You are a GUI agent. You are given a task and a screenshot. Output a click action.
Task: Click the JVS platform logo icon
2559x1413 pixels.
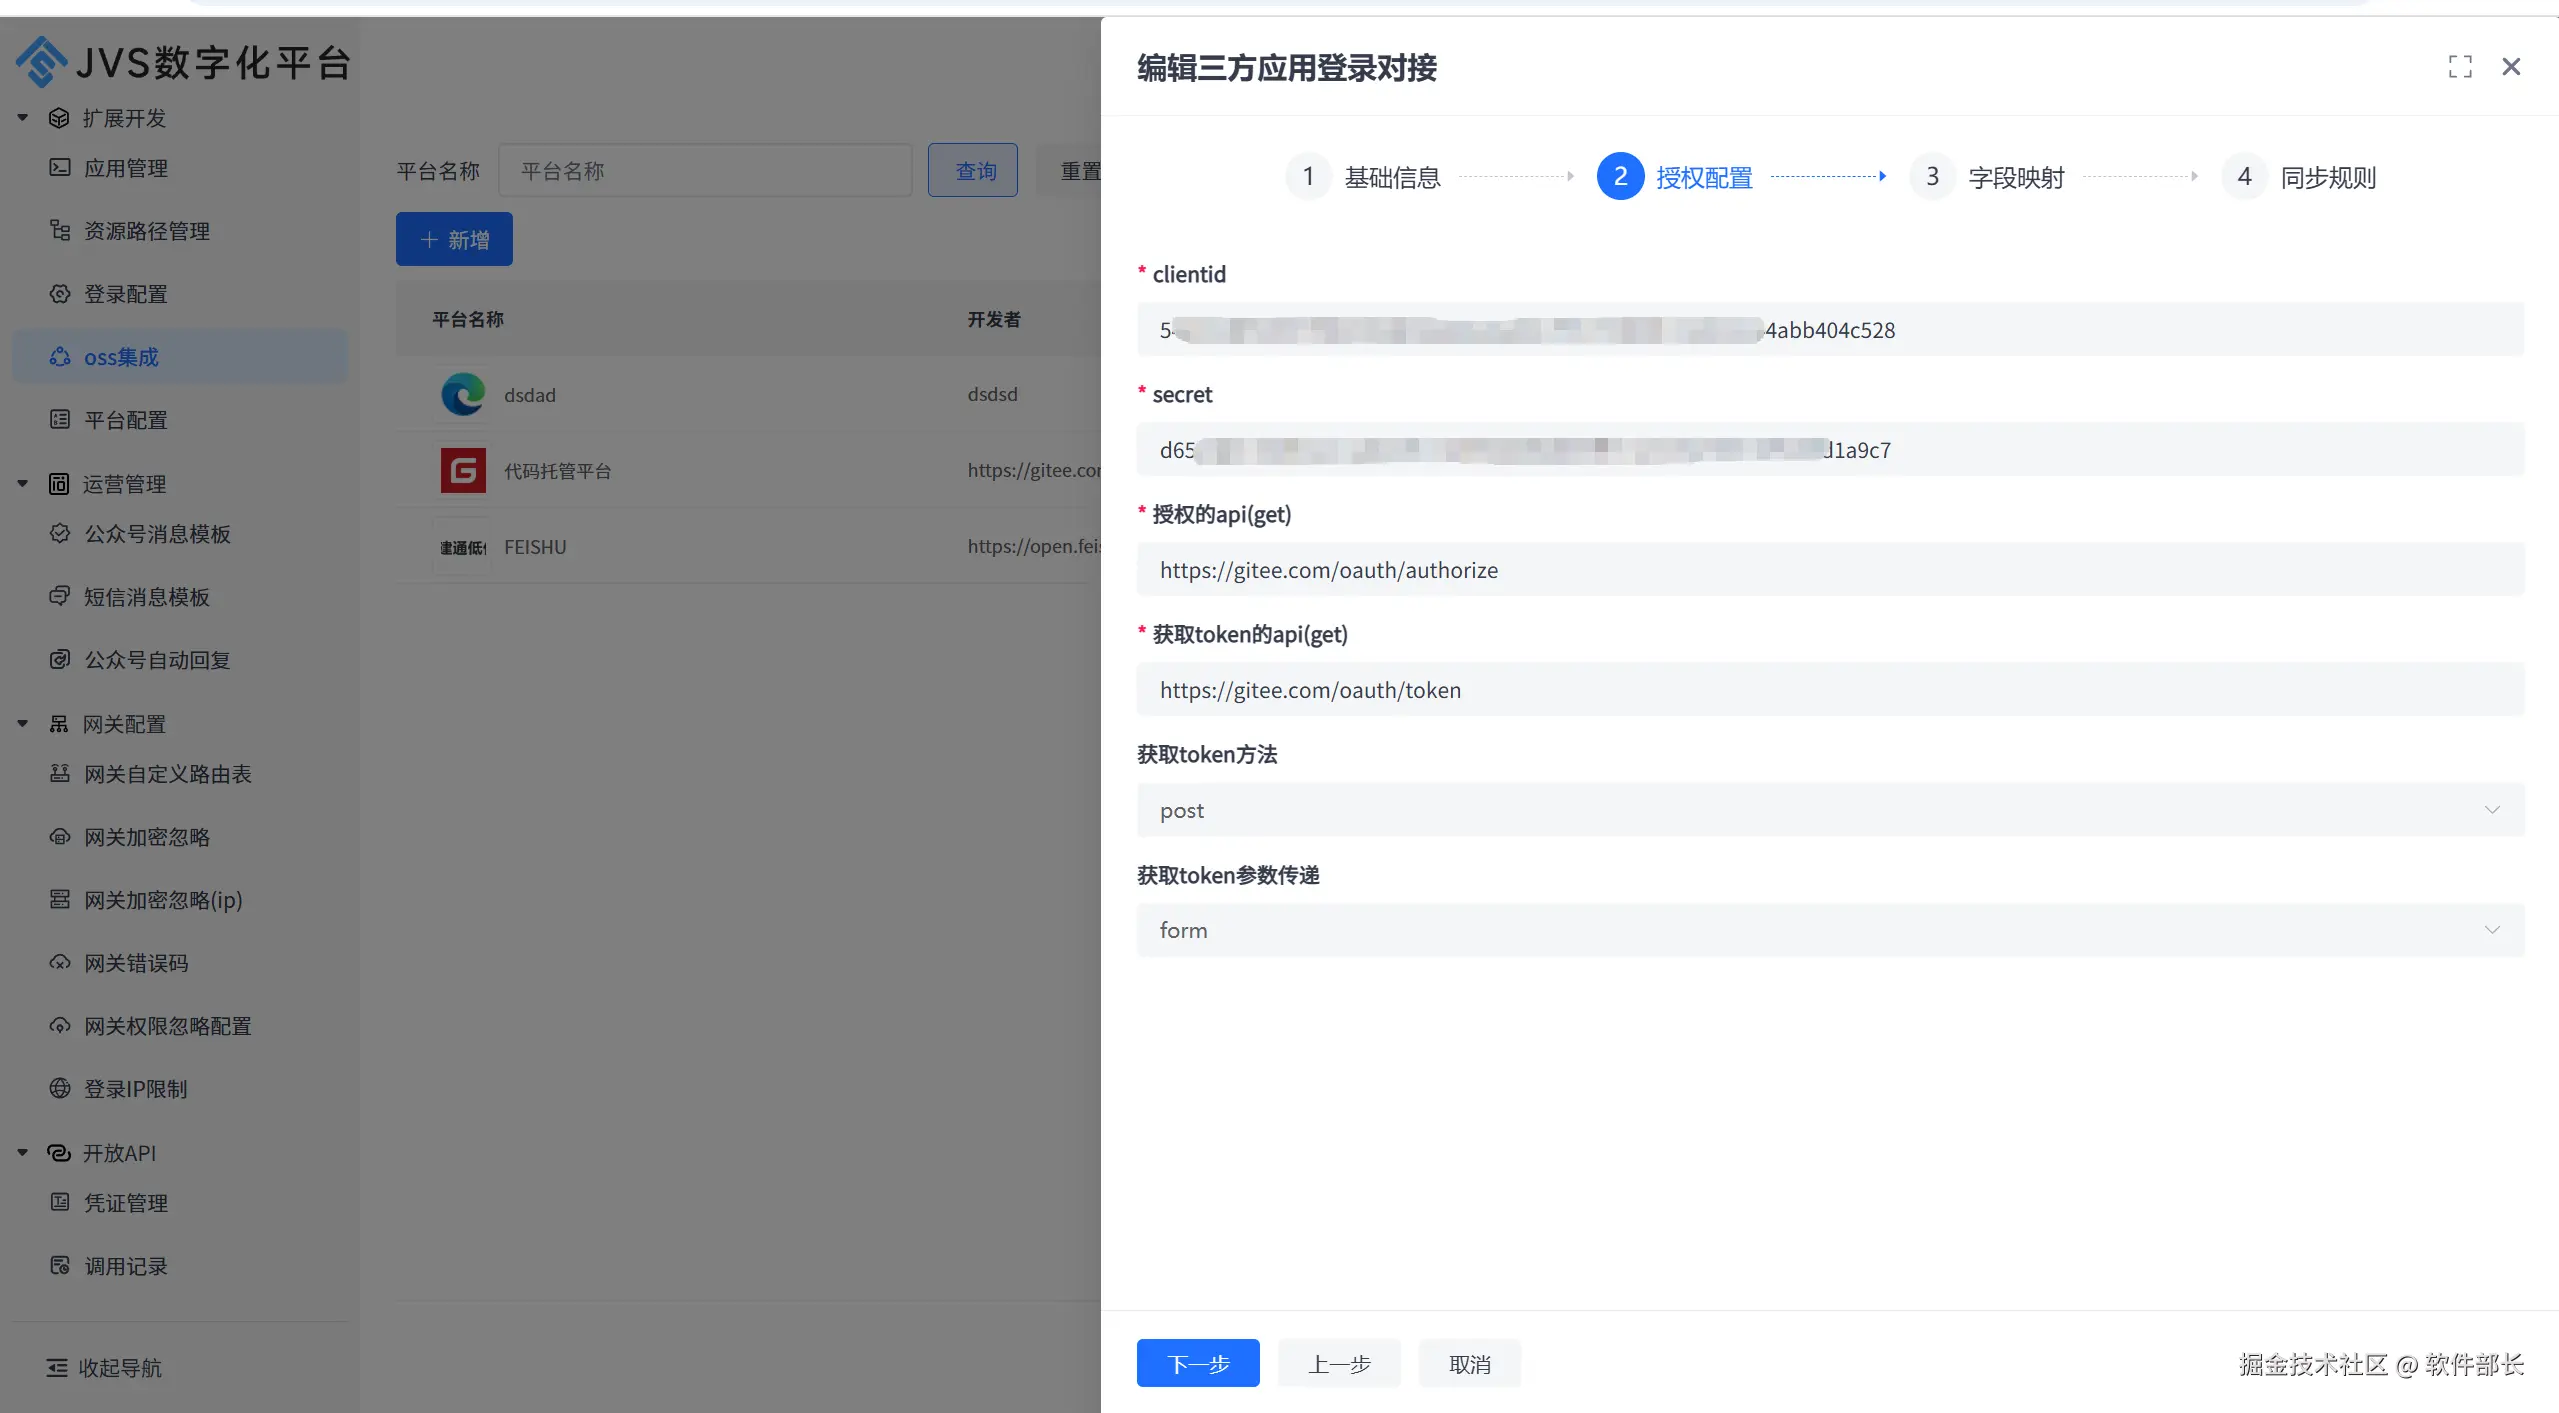click(x=41, y=62)
